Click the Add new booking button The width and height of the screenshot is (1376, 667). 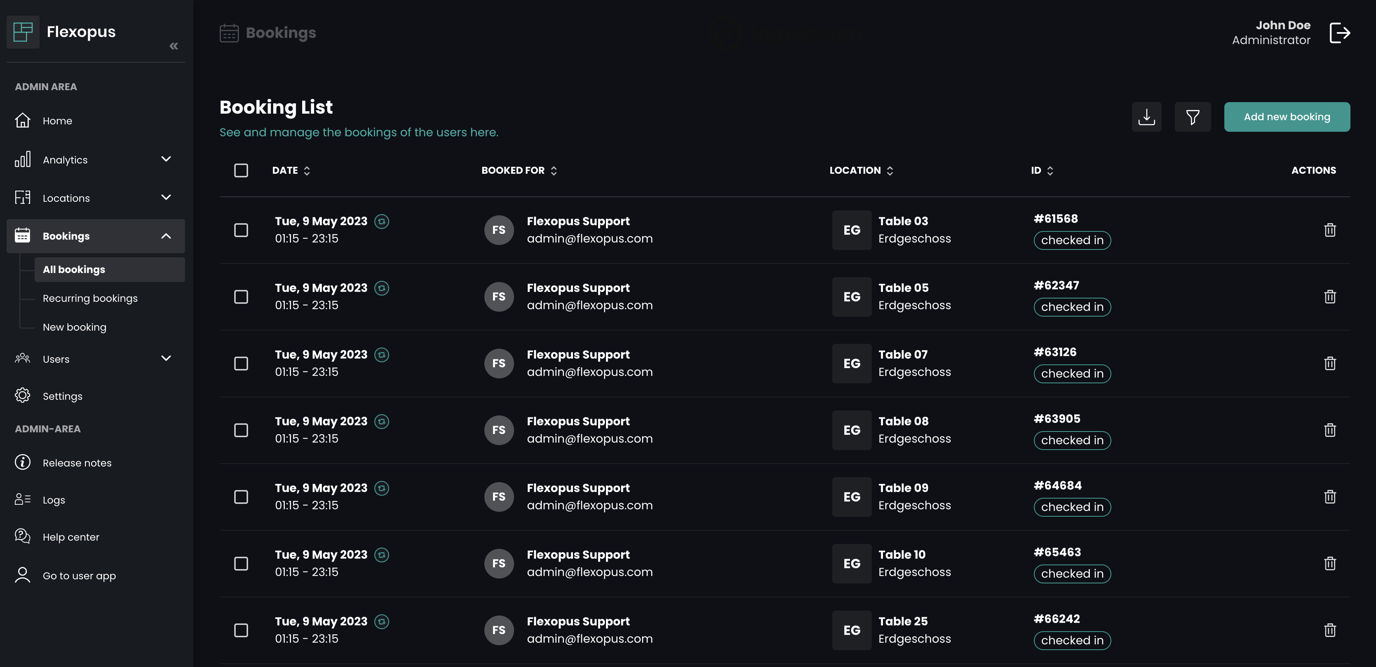[1286, 117]
